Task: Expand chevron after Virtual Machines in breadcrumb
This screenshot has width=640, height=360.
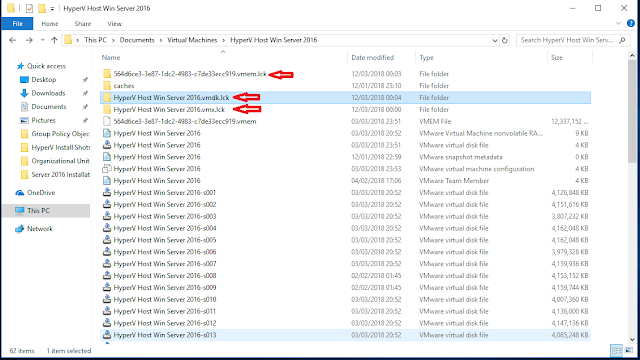Action: (x=224, y=40)
